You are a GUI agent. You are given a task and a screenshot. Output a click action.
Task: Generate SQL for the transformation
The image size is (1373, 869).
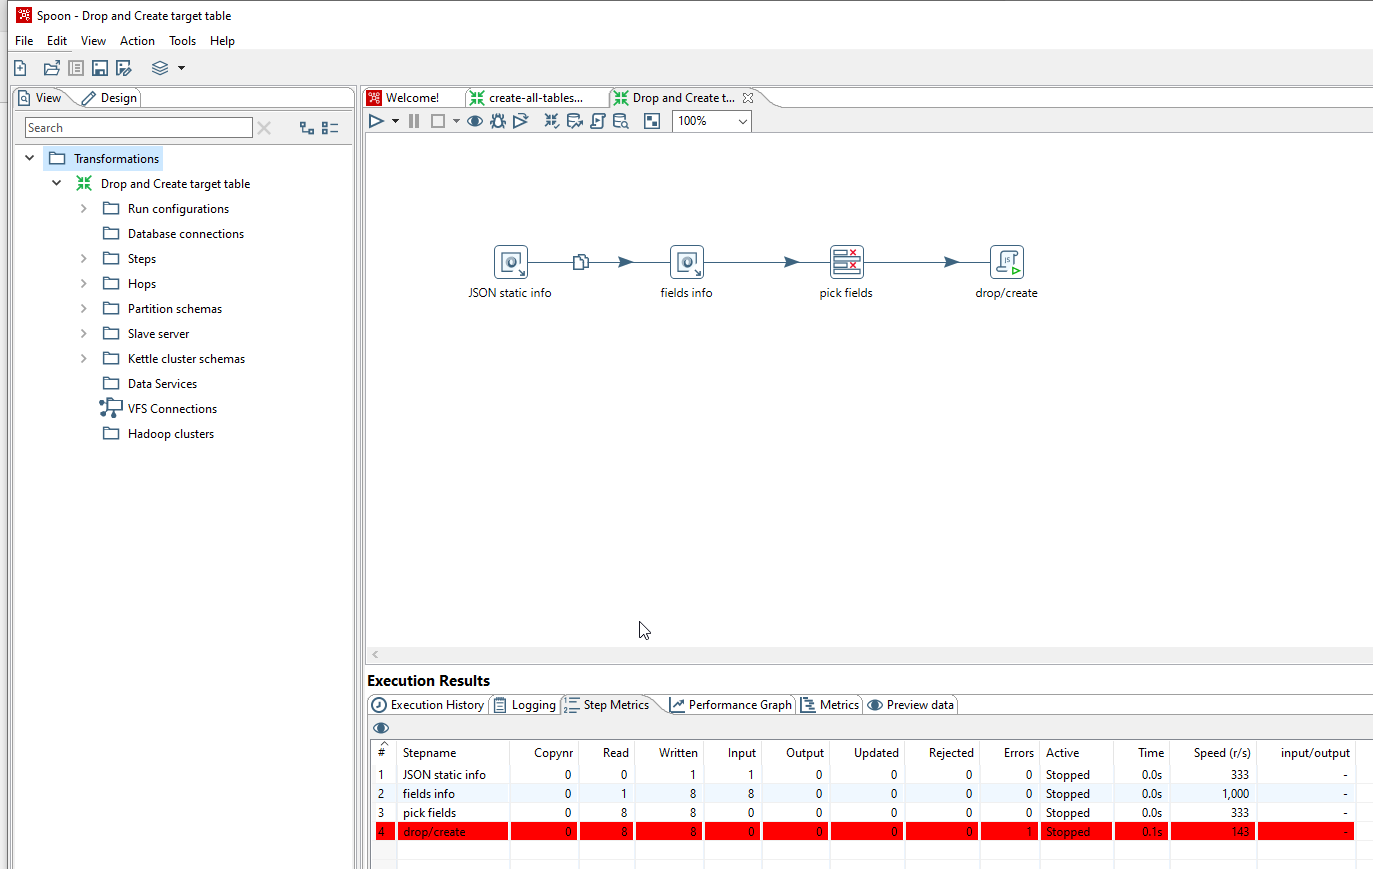(x=598, y=120)
